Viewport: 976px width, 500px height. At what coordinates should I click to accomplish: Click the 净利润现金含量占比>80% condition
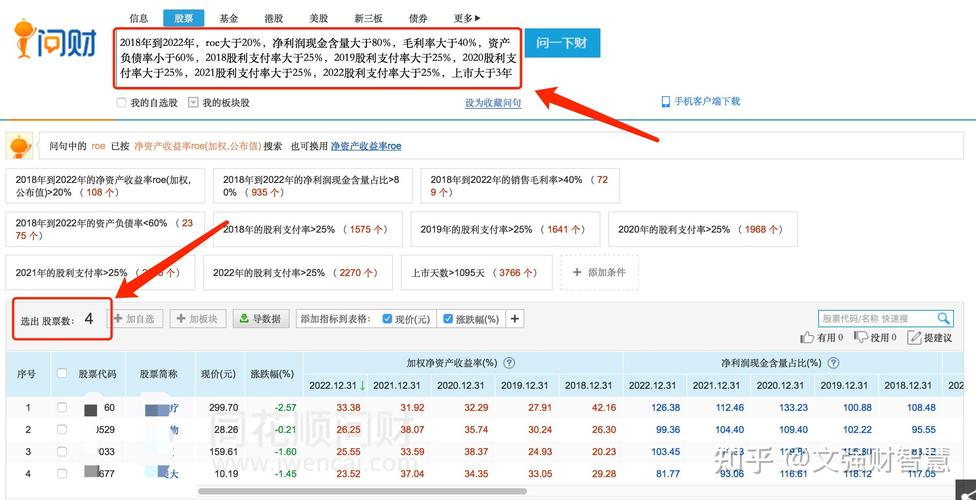[312, 186]
